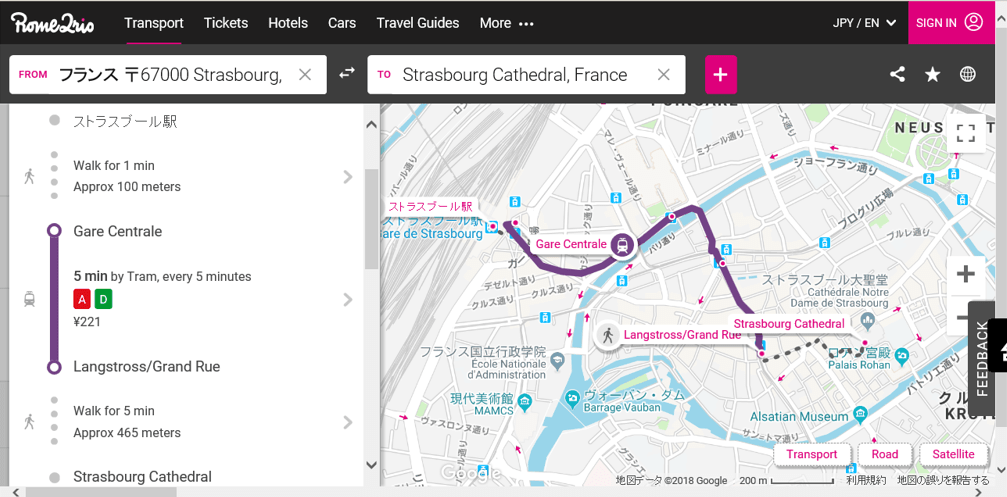Open the Travel Guides tab
Screen dimensions: 1007x497
pyautogui.click(x=418, y=23)
